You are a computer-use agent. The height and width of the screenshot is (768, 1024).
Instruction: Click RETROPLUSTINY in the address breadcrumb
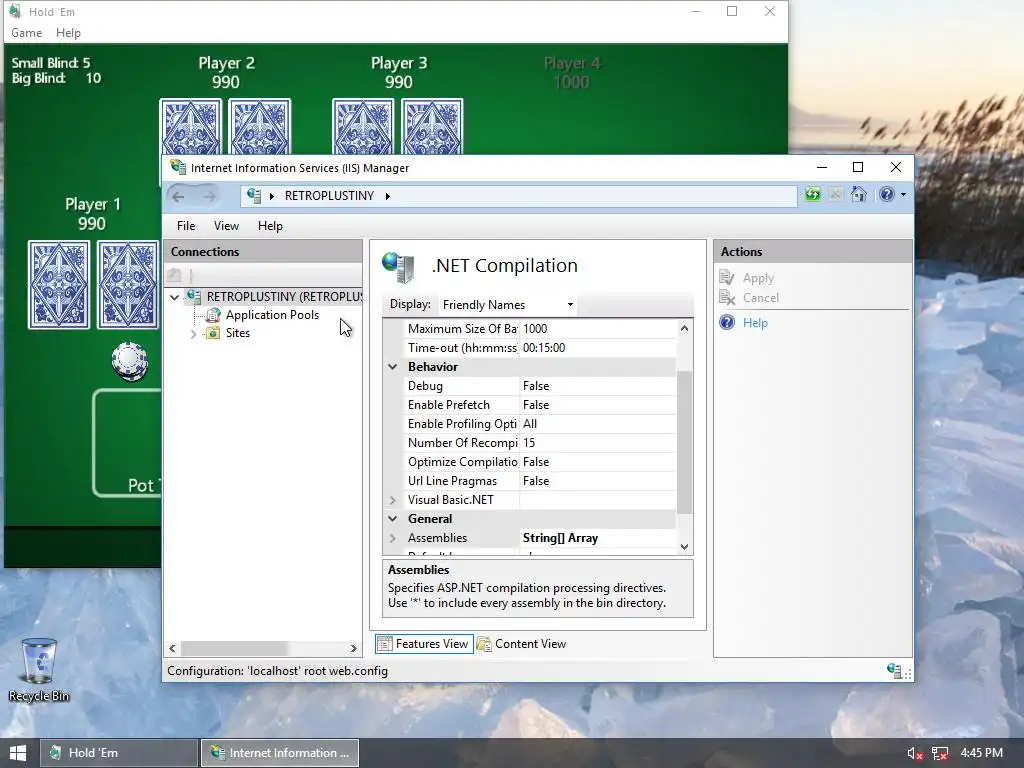pyautogui.click(x=329, y=196)
